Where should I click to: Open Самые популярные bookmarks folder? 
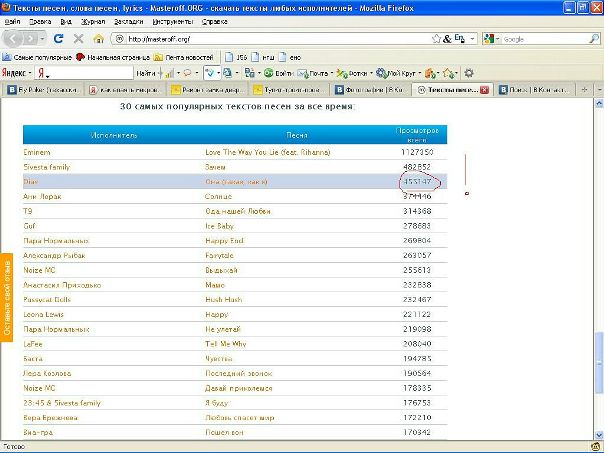click(37, 57)
